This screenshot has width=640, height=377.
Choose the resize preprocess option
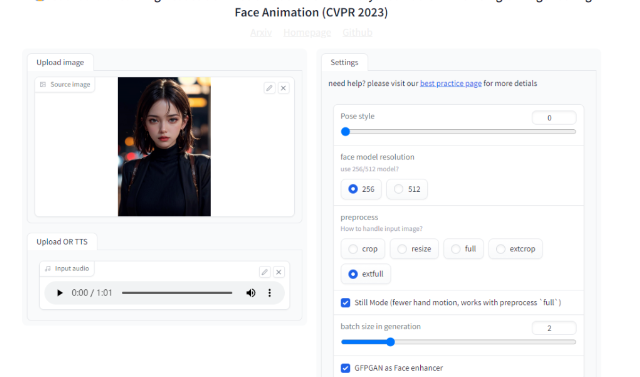[x=414, y=249]
